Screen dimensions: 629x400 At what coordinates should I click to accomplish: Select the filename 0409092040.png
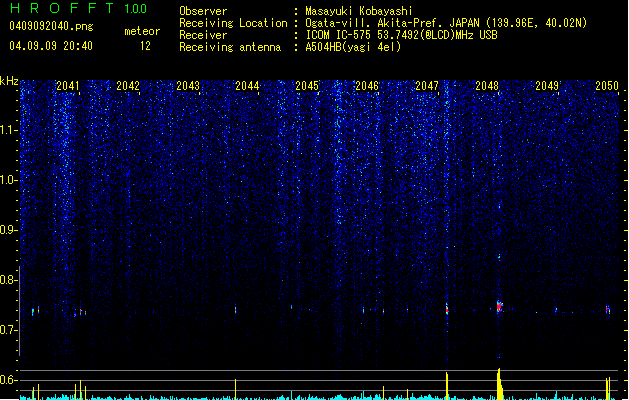click(x=51, y=26)
